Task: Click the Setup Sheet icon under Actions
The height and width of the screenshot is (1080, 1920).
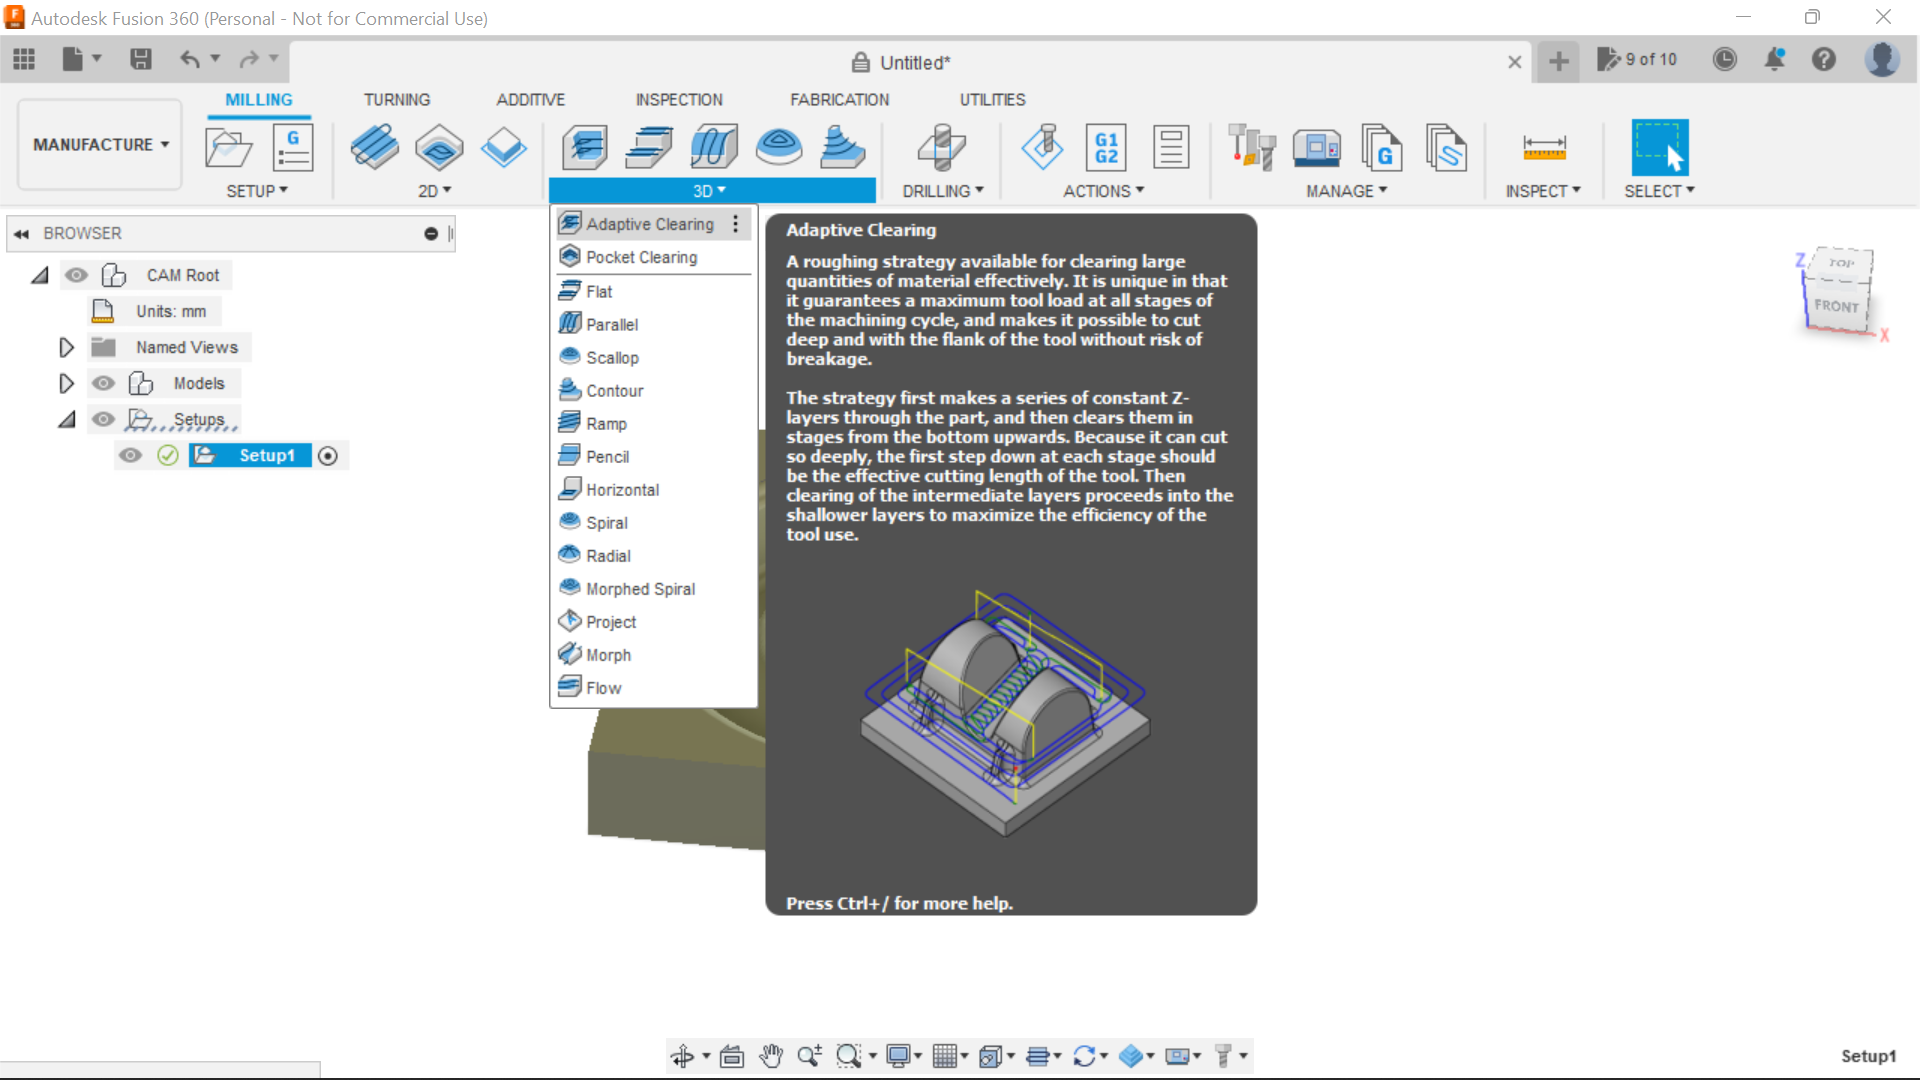Action: [x=1171, y=147]
